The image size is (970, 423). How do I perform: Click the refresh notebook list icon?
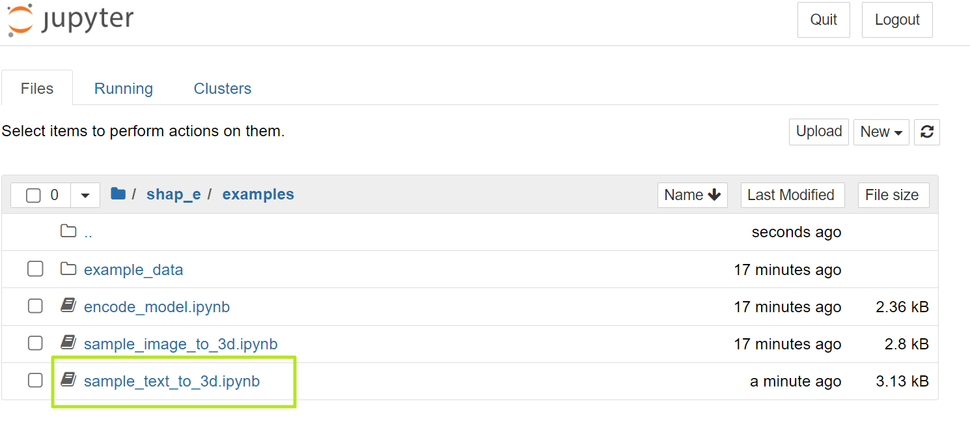928,132
